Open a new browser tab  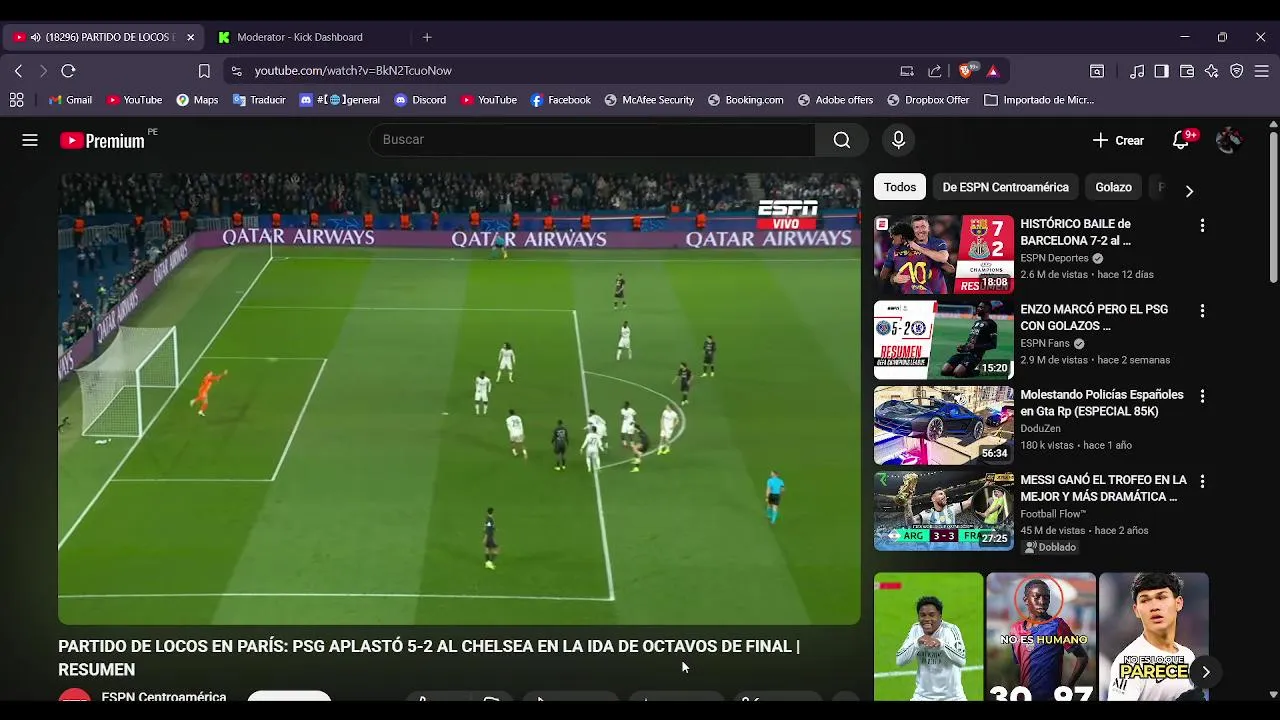point(427,37)
